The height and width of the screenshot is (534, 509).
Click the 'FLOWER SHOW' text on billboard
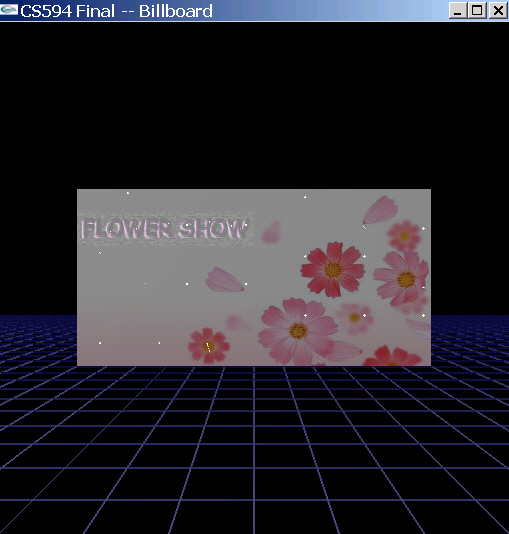(x=164, y=229)
